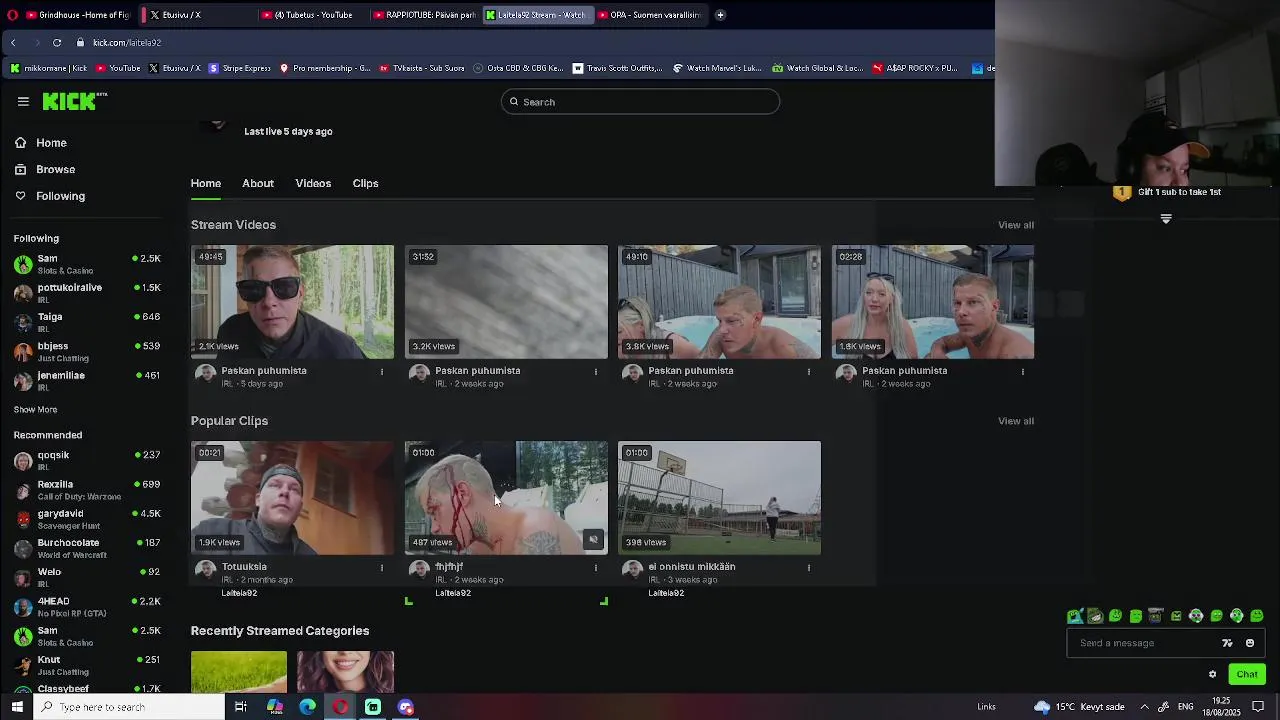Open Windows notification center
This screenshot has width=1280, height=720.
[1258, 707]
